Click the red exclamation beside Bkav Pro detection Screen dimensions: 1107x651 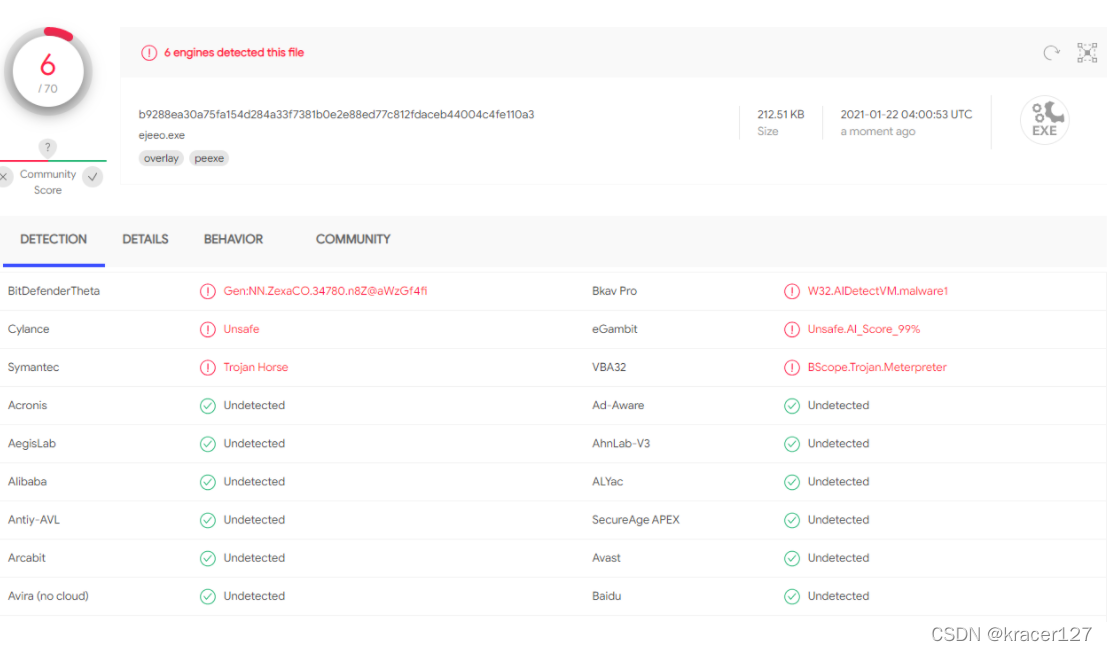point(793,291)
